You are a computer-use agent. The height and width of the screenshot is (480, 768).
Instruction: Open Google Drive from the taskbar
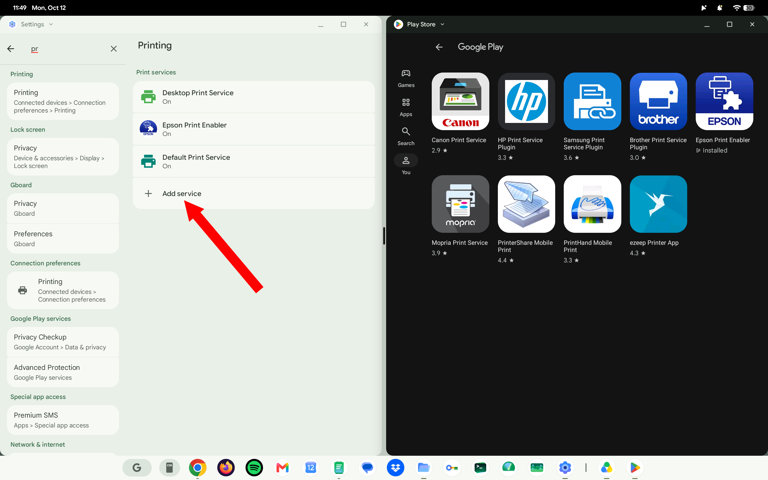tap(606, 468)
